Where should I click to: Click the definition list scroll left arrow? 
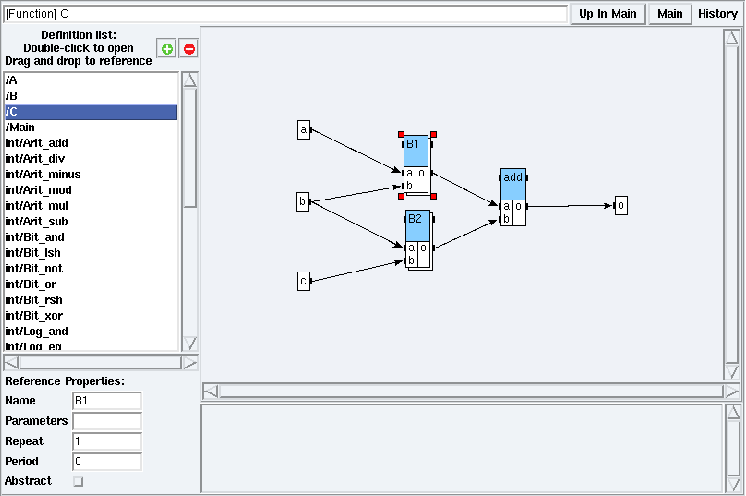point(11,363)
